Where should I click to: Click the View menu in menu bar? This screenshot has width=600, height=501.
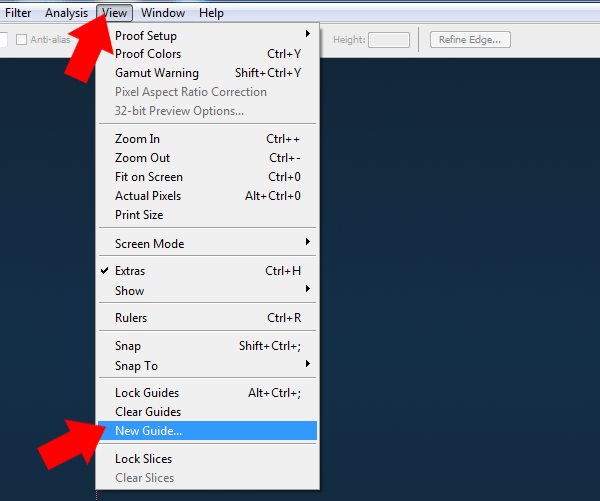click(114, 13)
